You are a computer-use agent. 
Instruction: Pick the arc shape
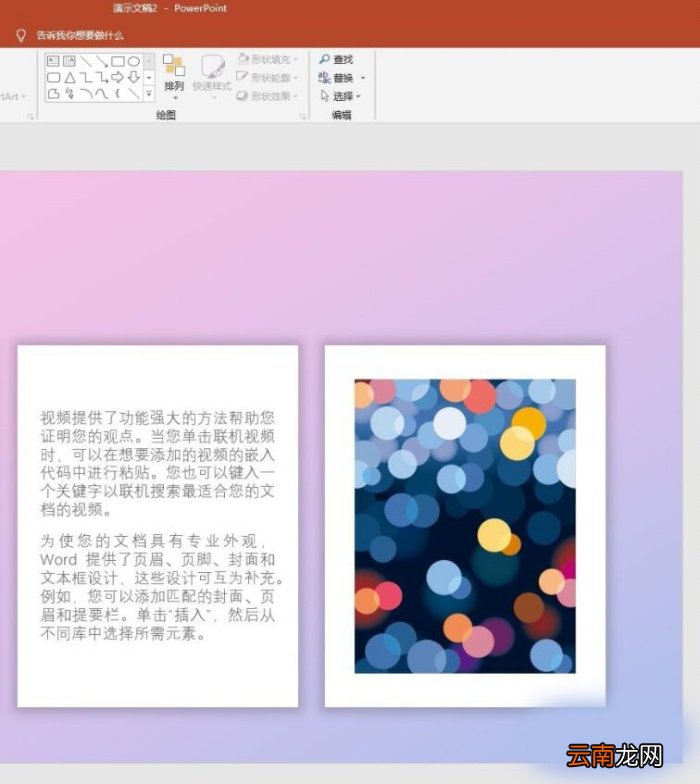(x=86, y=94)
